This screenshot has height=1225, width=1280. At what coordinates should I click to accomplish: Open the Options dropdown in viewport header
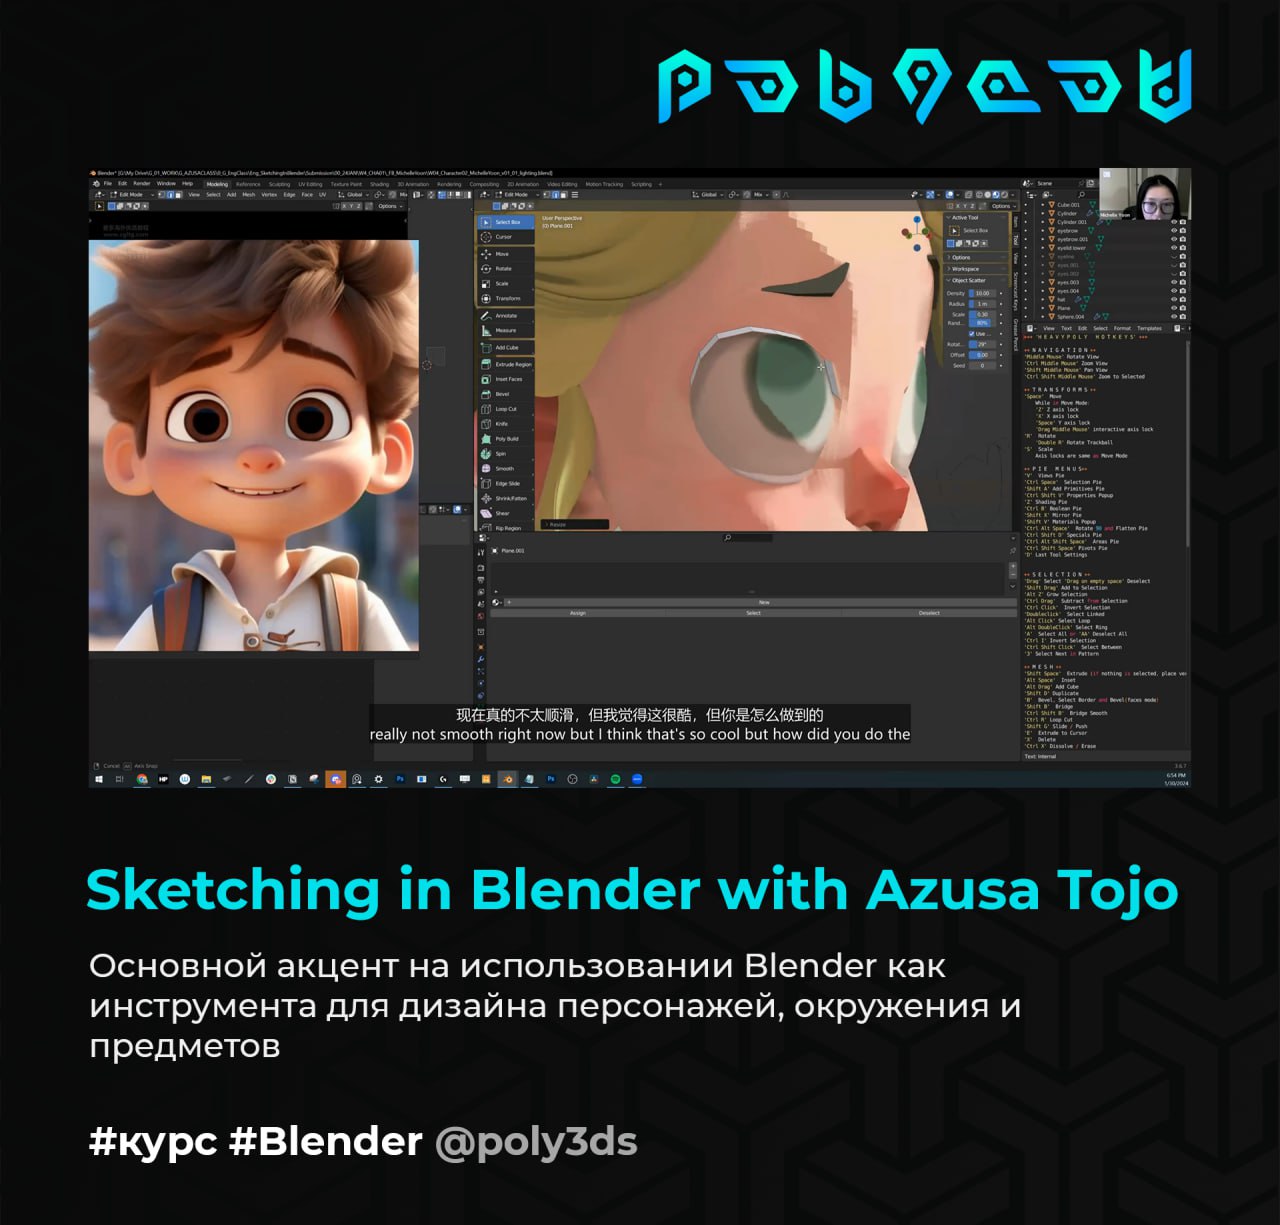coord(1003,206)
